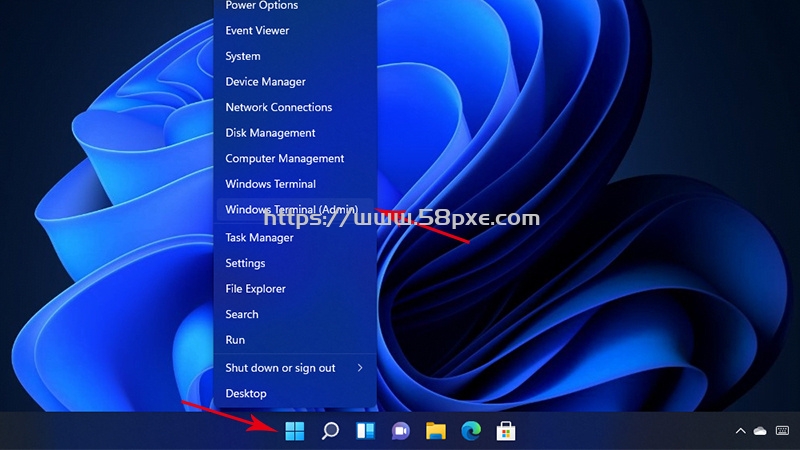Open Windows Terminal (Admin) entry
This screenshot has width=800, height=450.
(295, 210)
